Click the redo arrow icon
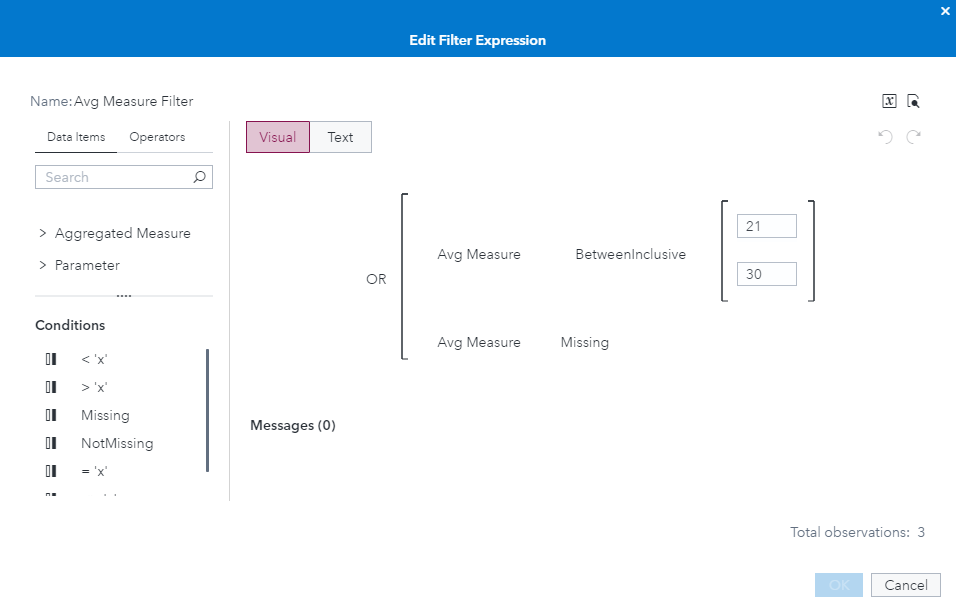The image size is (956, 613). coord(913,137)
